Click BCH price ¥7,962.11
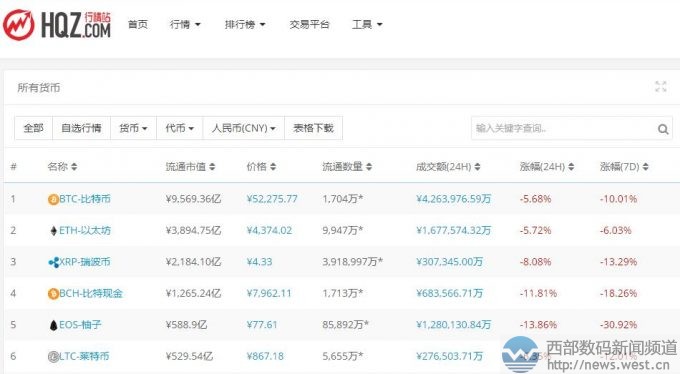The width and height of the screenshot is (680, 374). point(269,293)
